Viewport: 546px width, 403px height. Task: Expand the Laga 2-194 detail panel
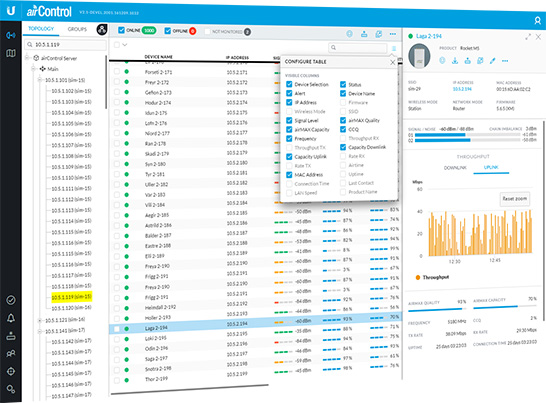[528, 36]
